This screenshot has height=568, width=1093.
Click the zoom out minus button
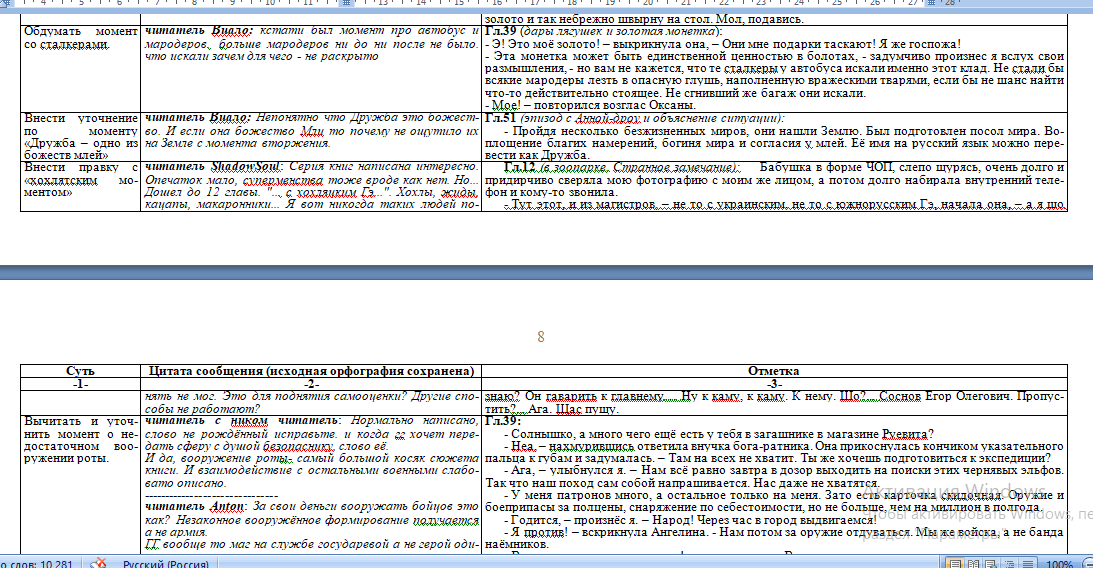pyautogui.click(x=1086, y=563)
